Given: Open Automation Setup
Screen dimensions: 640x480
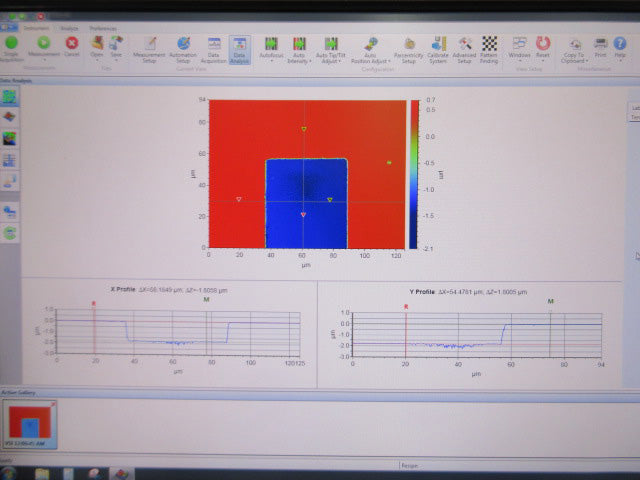Looking at the screenshot, I should (x=183, y=46).
